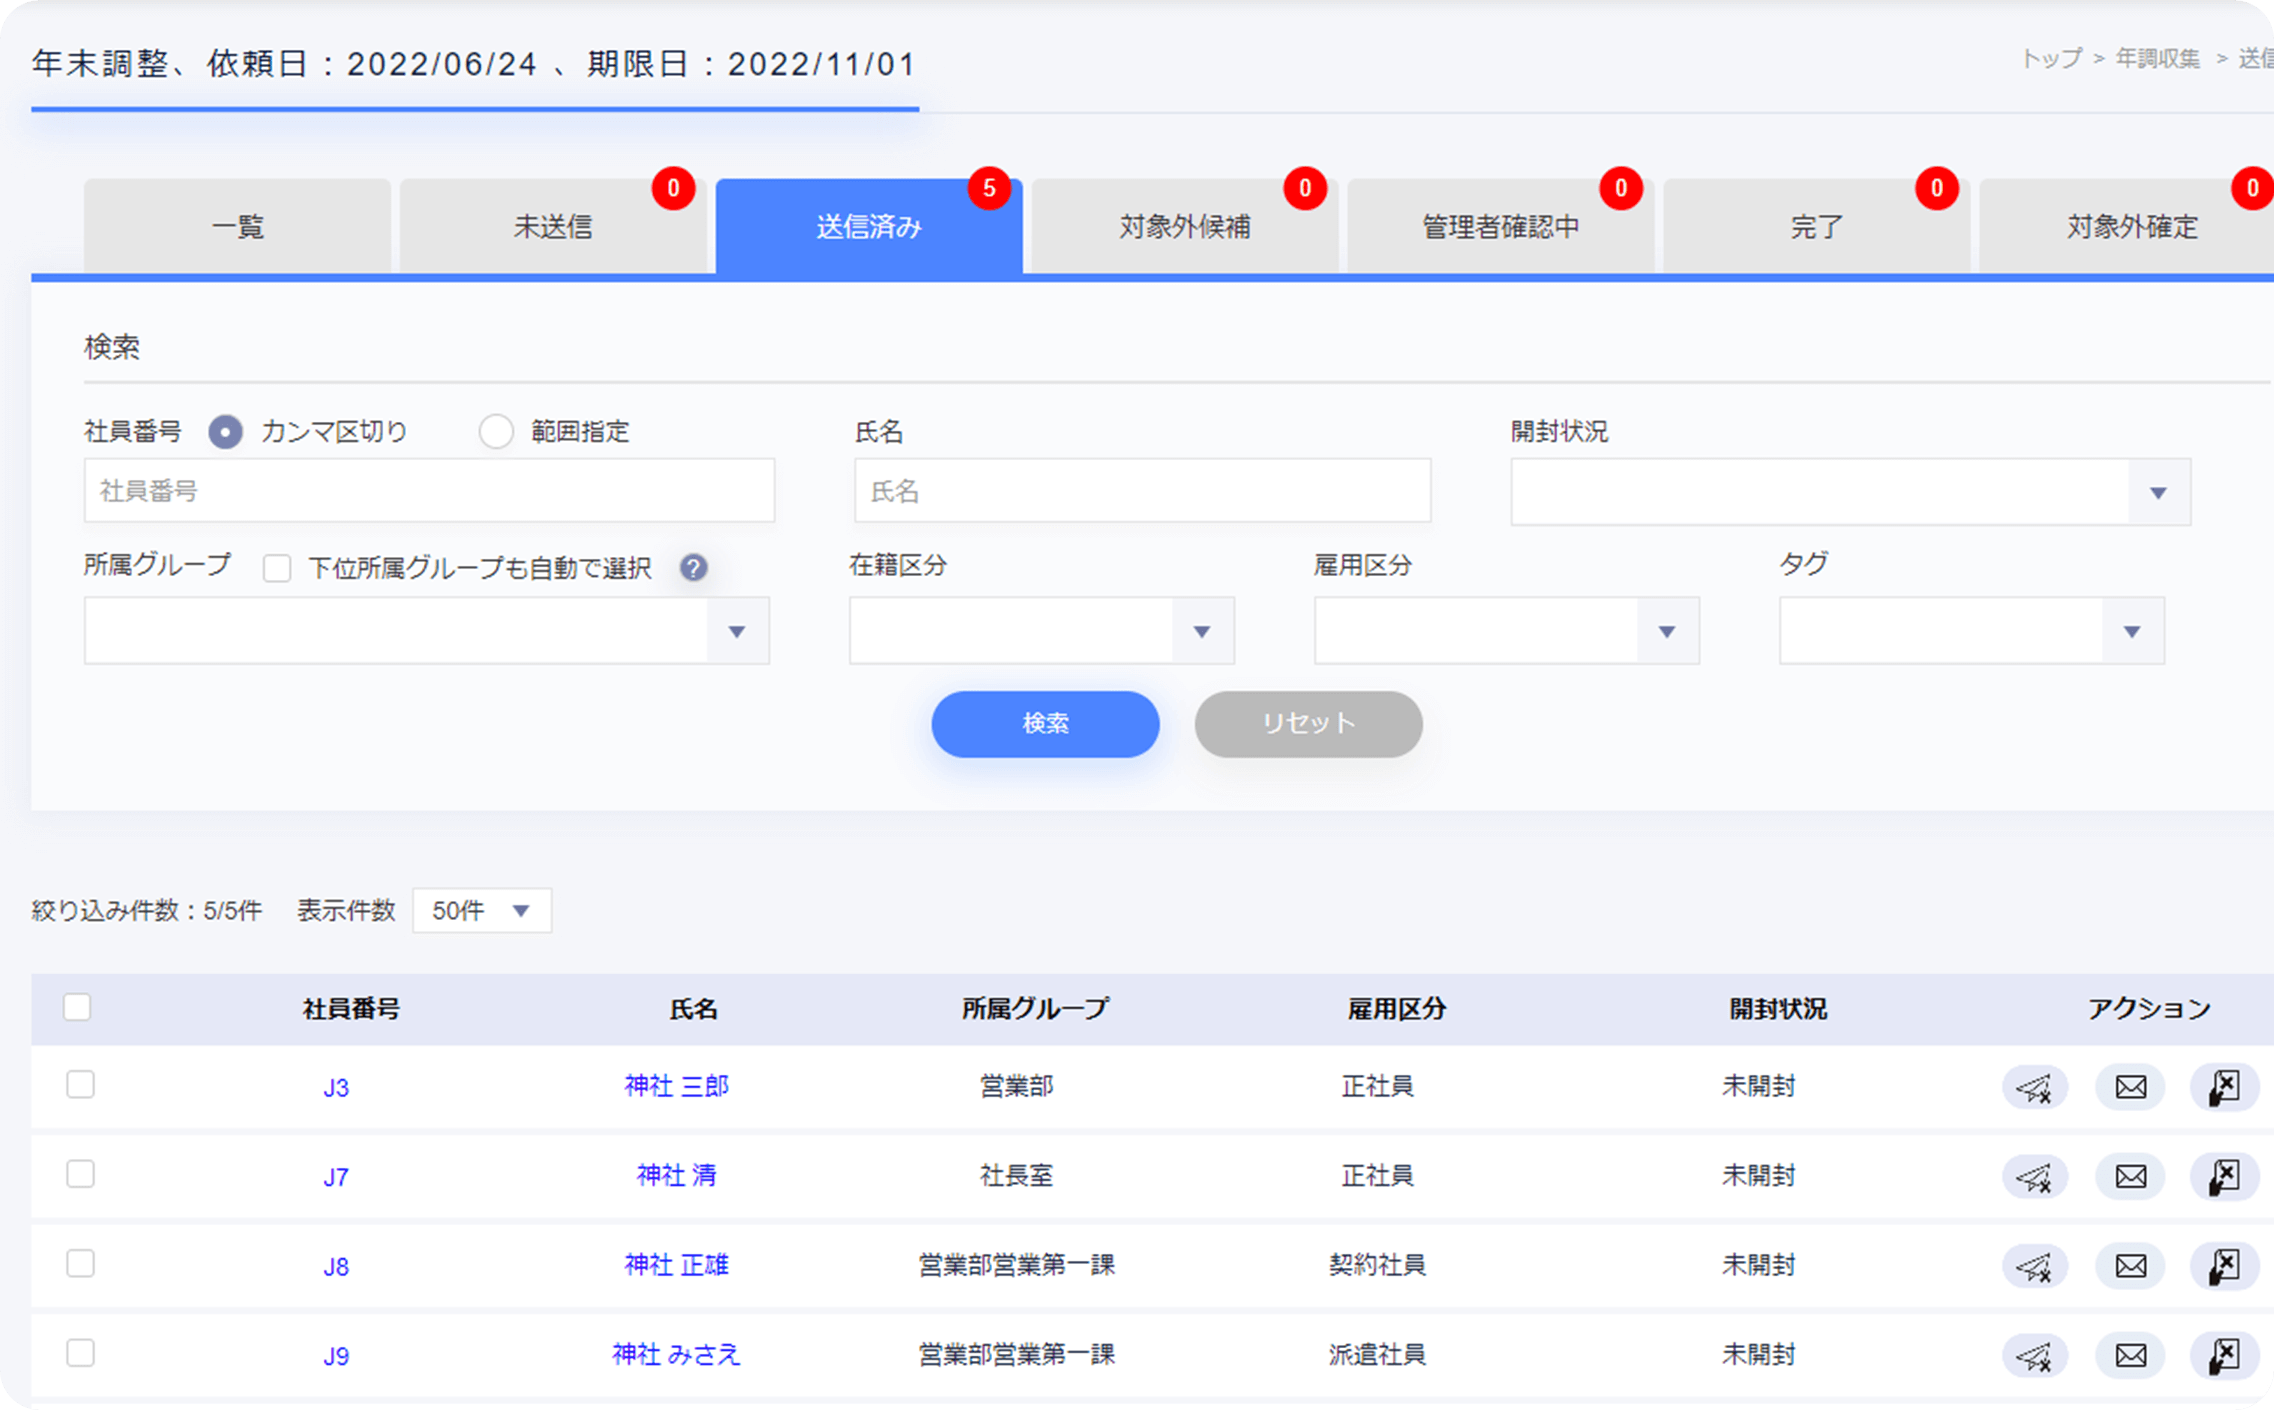Click the paper plane icon in J8 row
2274x1410 pixels.
coord(2034,1266)
